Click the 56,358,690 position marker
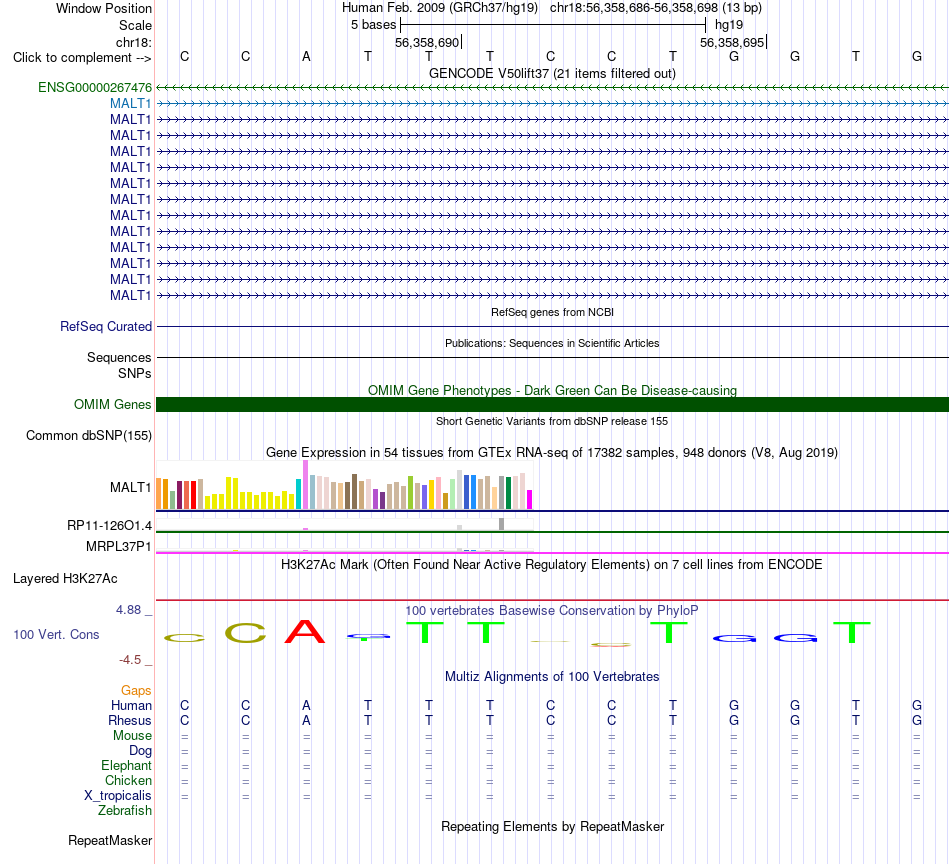The height and width of the screenshot is (864, 950). coord(428,42)
